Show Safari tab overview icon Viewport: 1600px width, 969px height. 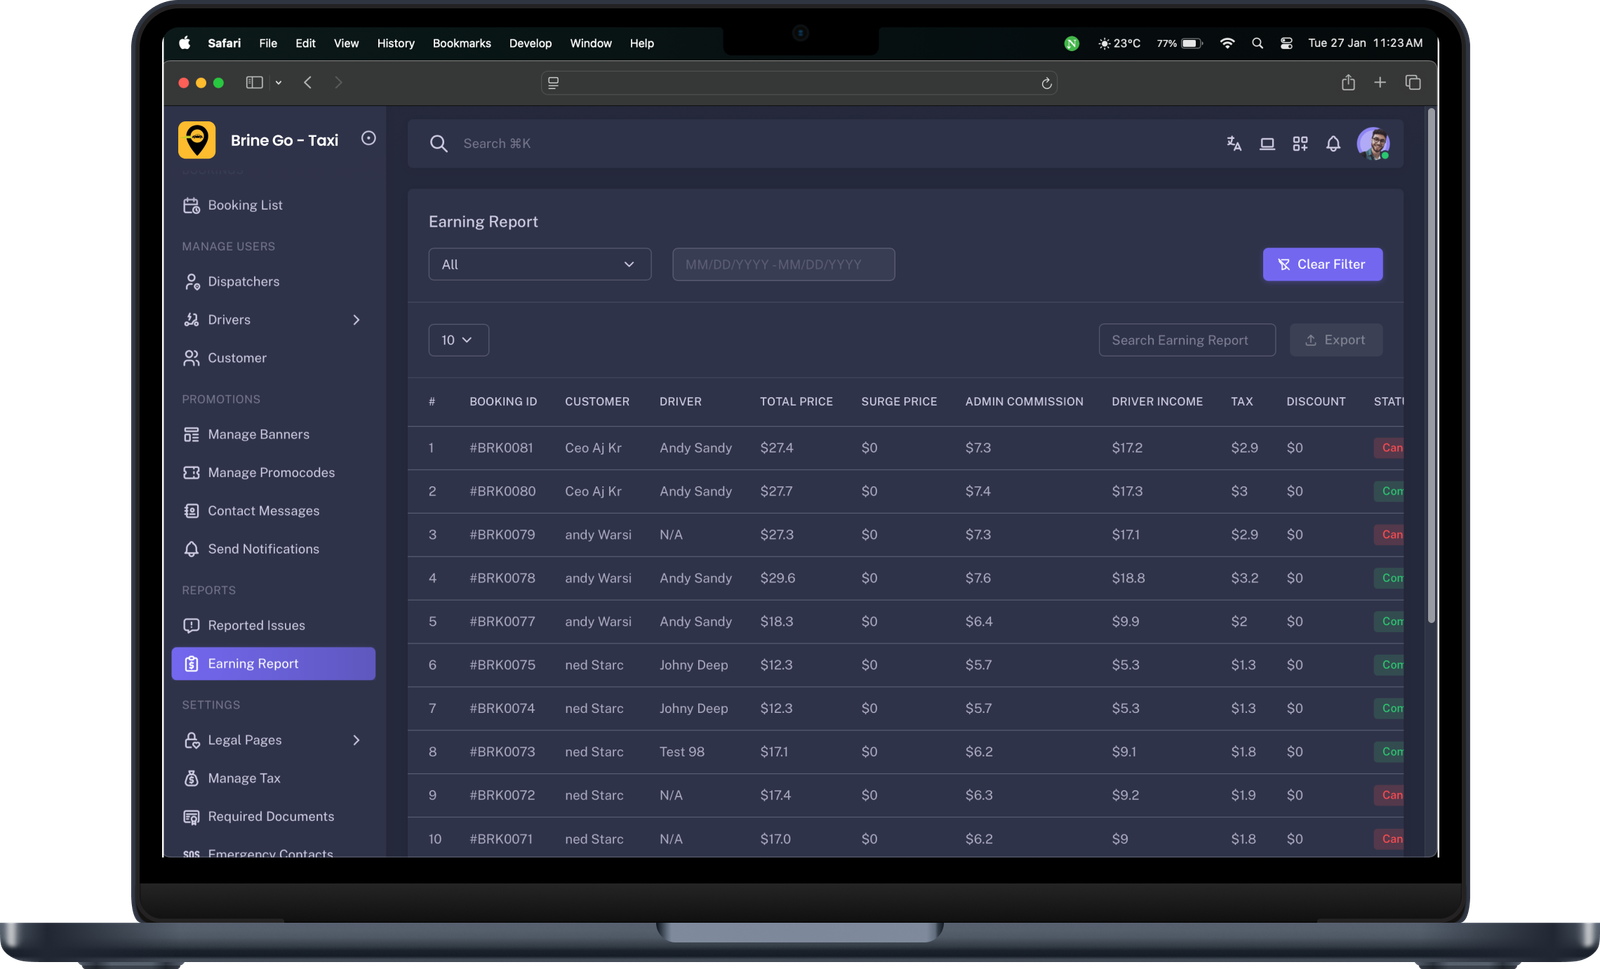(x=1413, y=82)
